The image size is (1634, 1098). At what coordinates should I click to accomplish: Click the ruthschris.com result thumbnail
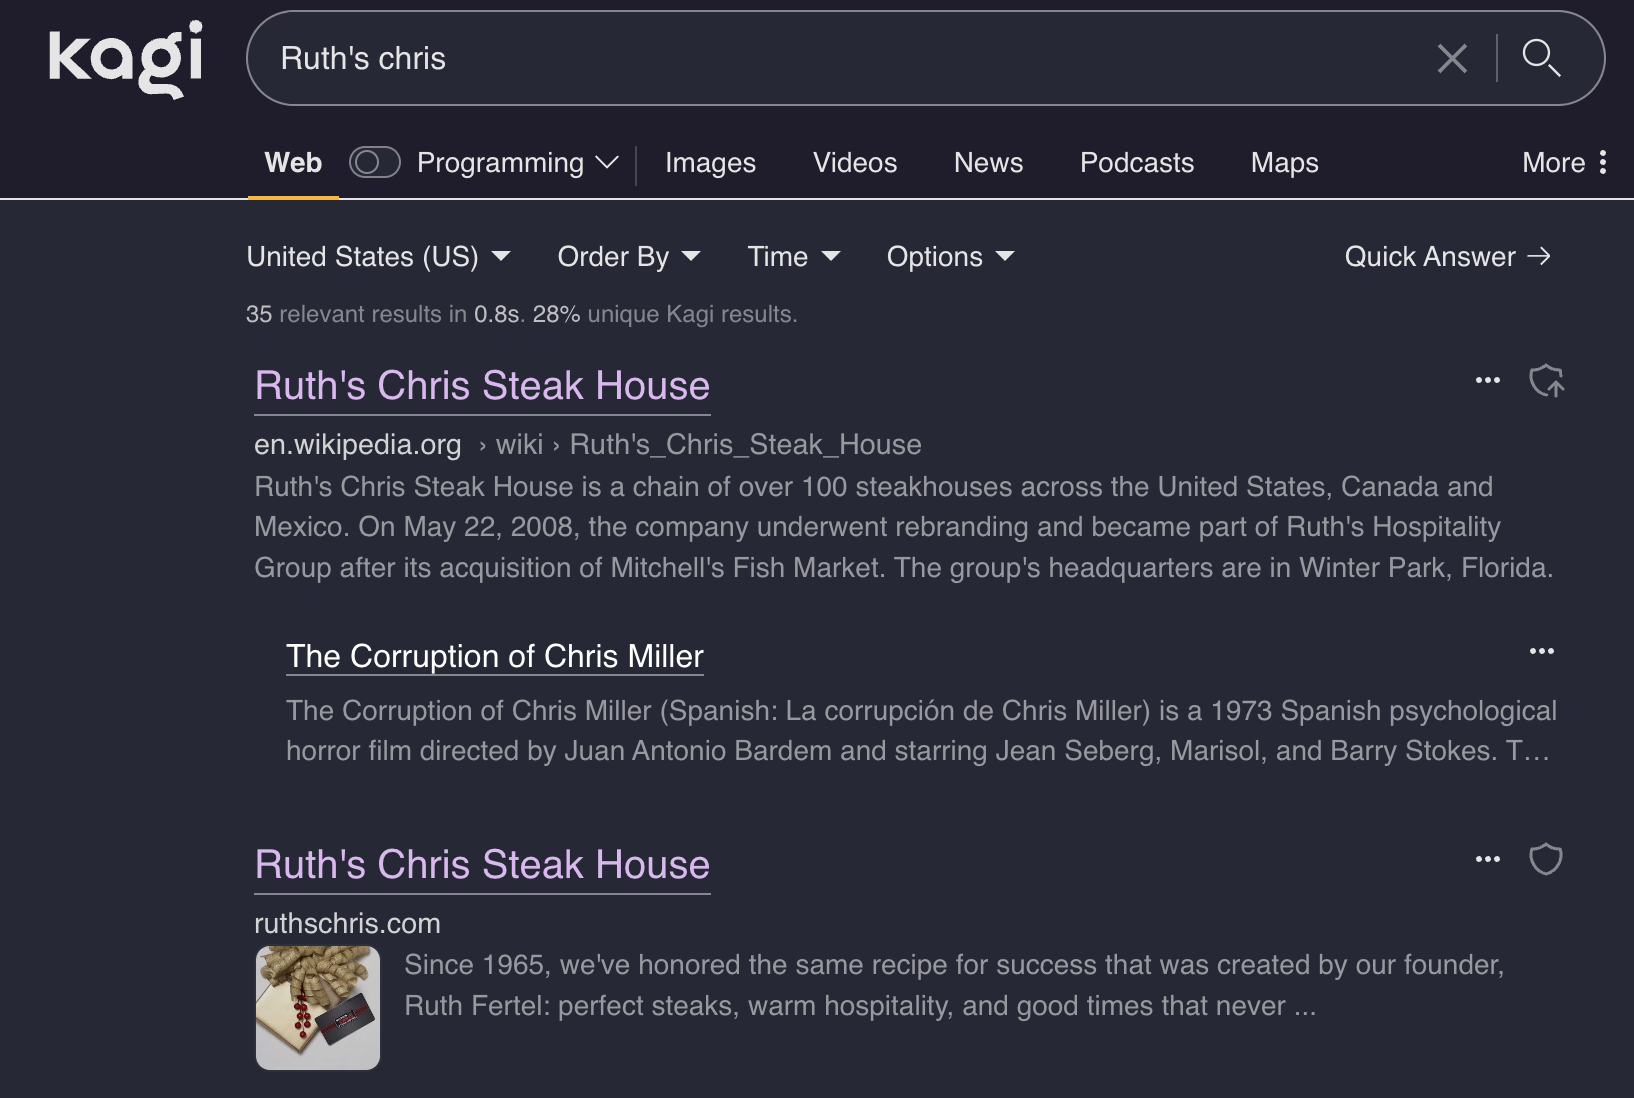[x=318, y=1008]
